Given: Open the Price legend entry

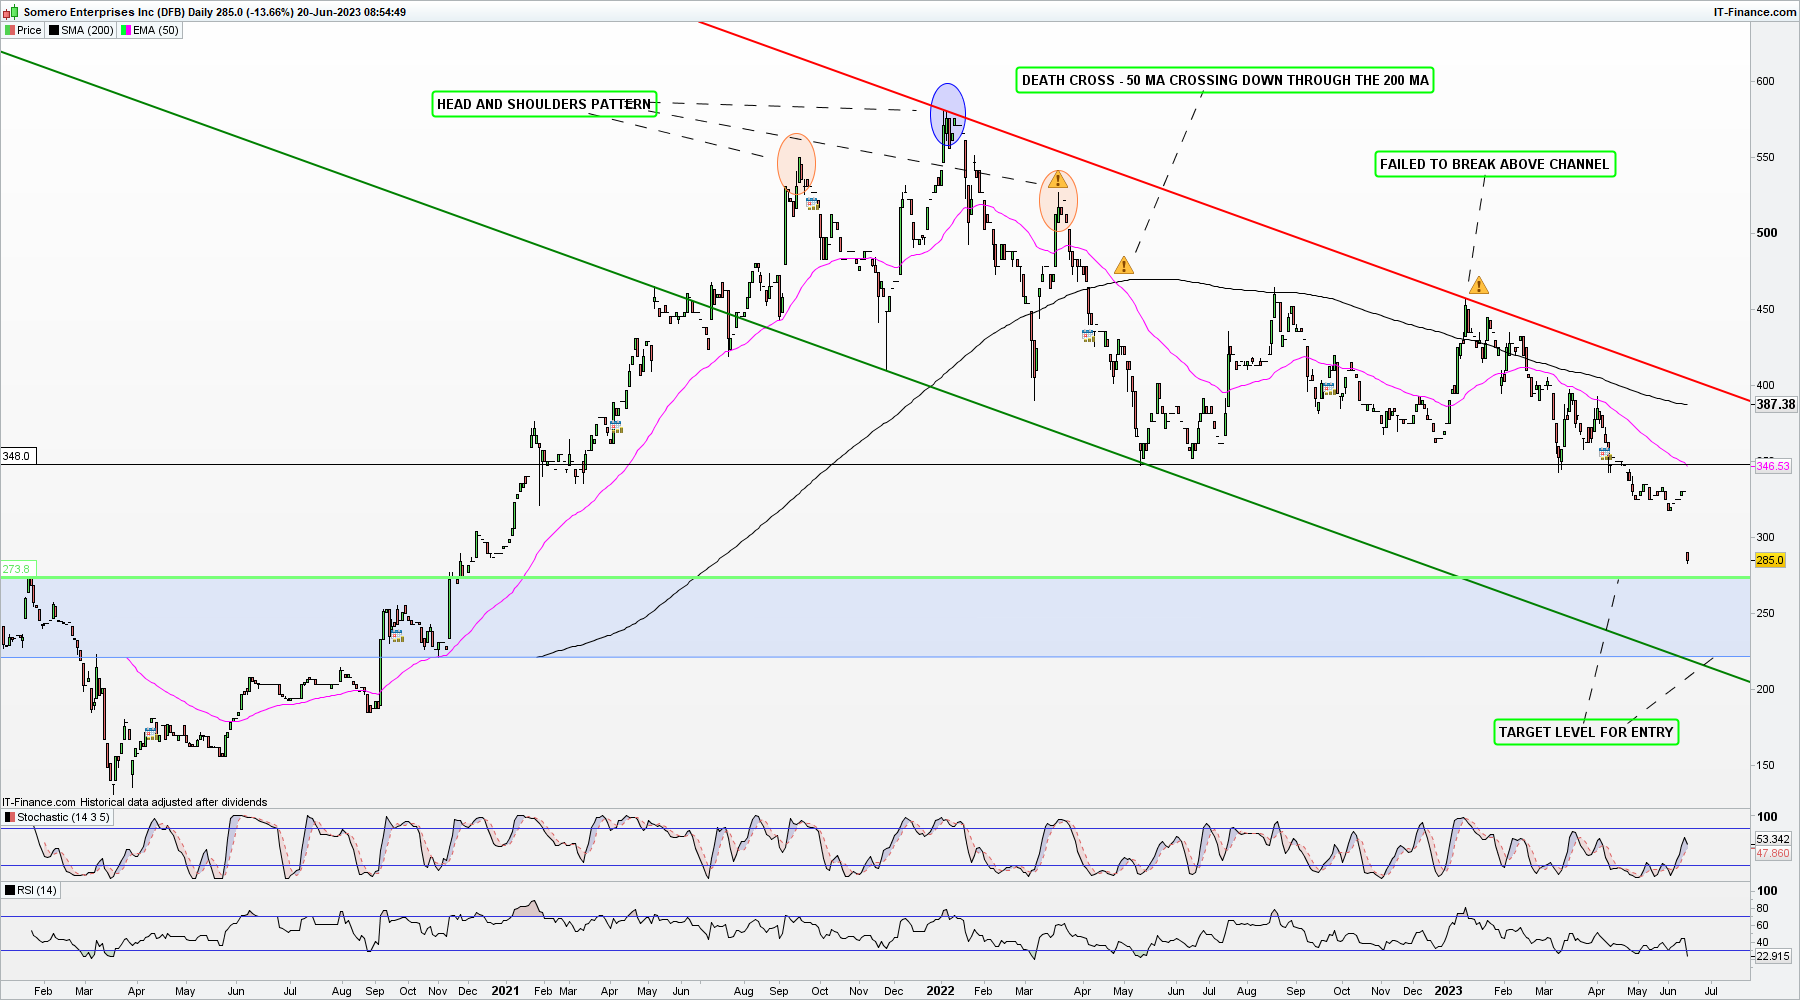Looking at the screenshot, I should click(23, 30).
